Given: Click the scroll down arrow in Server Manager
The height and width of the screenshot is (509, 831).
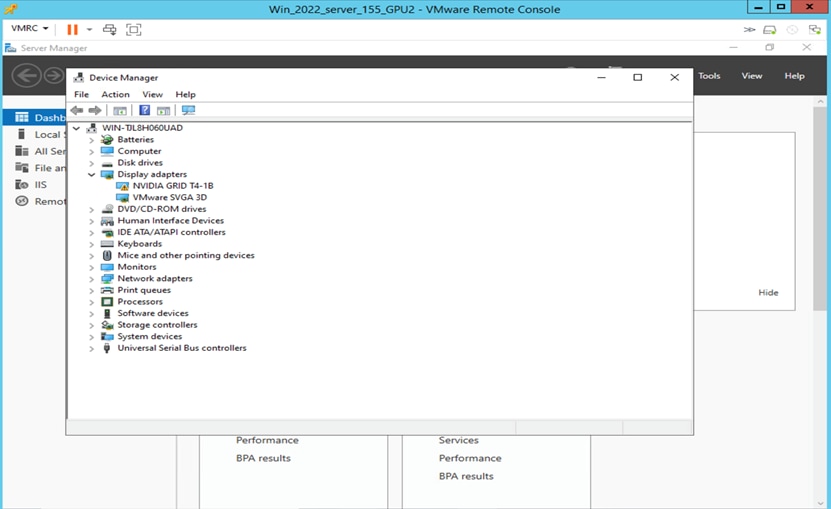Looking at the screenshot, I should tap(820, 503).
